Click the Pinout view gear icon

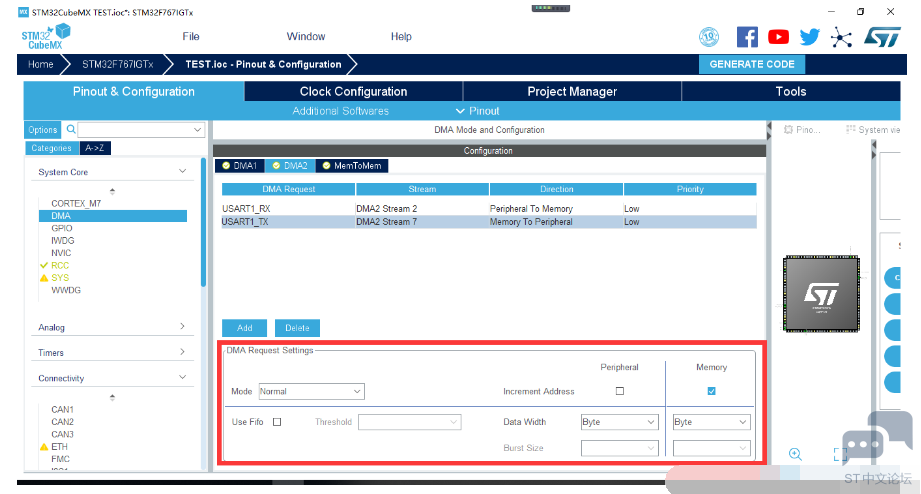(x=788, y=129)
